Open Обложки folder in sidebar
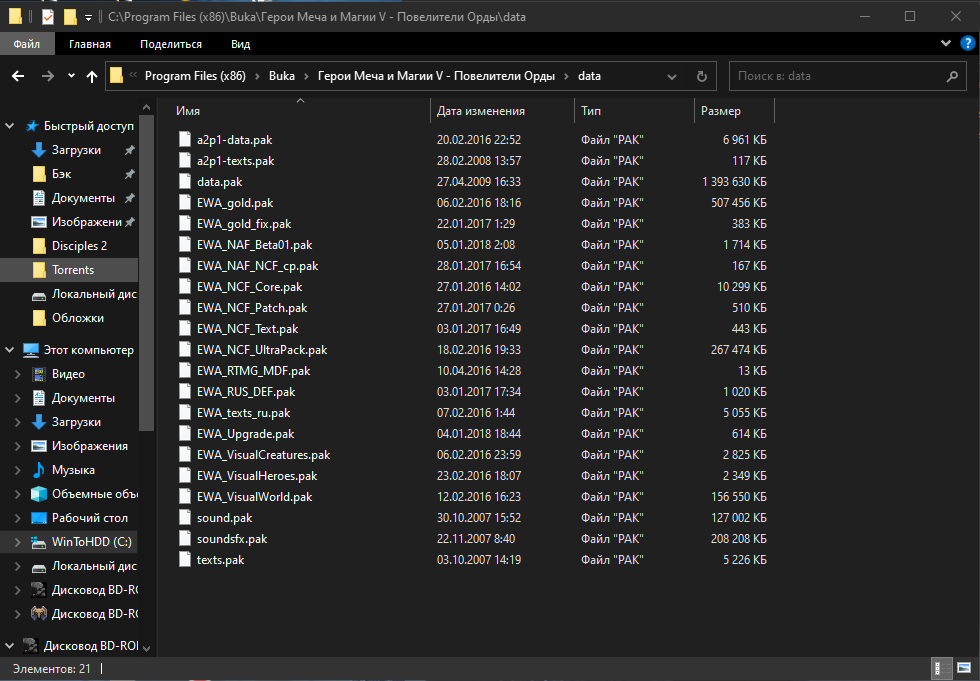The width and height of the screenshot is (980, 681). [x=78, y=318]
